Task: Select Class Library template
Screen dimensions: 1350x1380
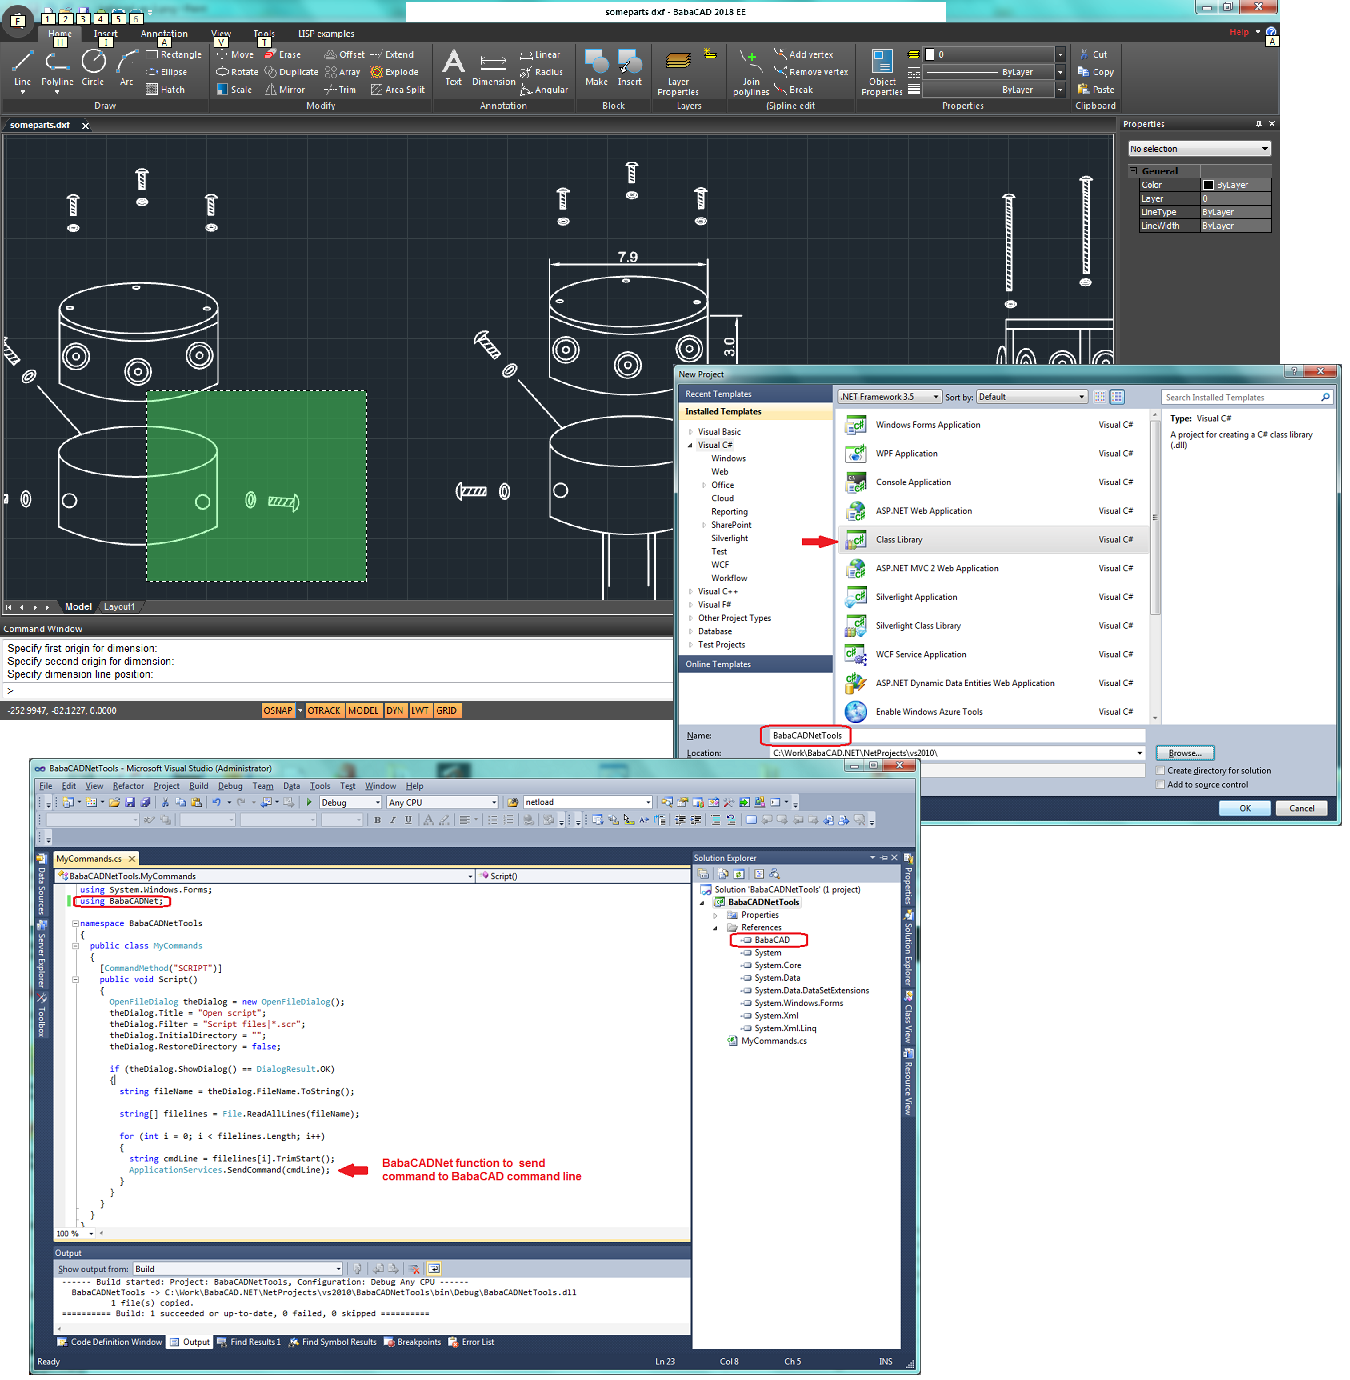Action: coord(993,540)
